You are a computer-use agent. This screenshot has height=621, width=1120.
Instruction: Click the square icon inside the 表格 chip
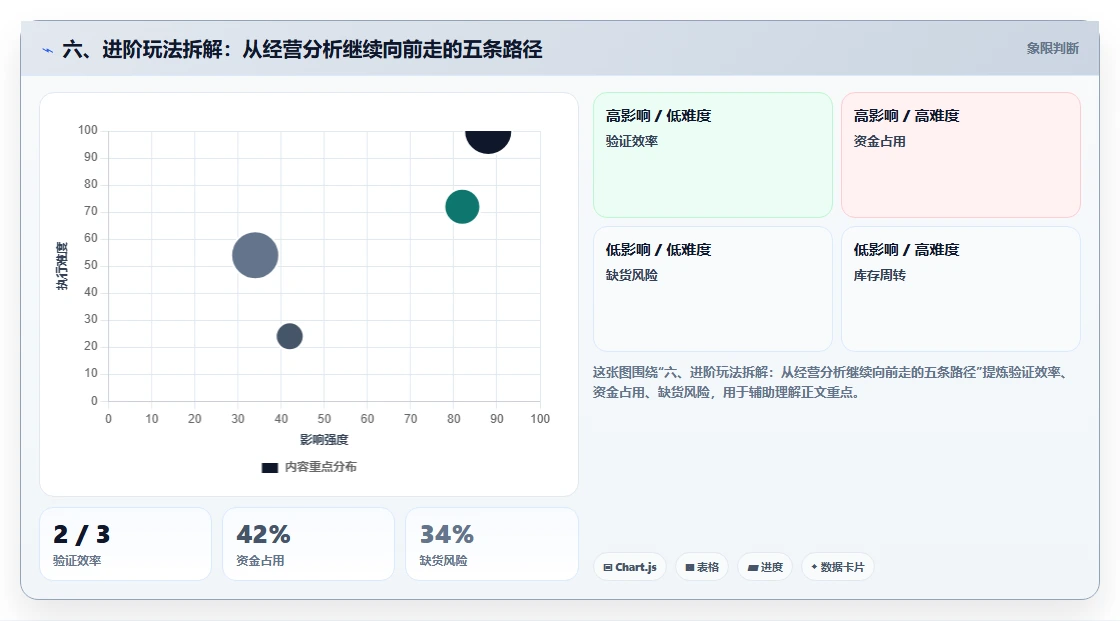click(x=690, y=567)
